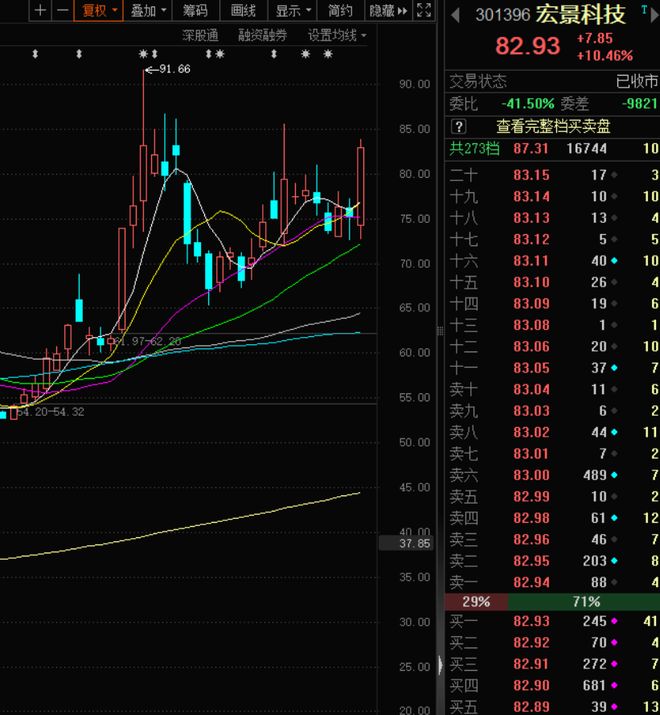Click the left arrow before stock code 301396
The height and width of the screenshot is (715, 660).
pos(455,15)
